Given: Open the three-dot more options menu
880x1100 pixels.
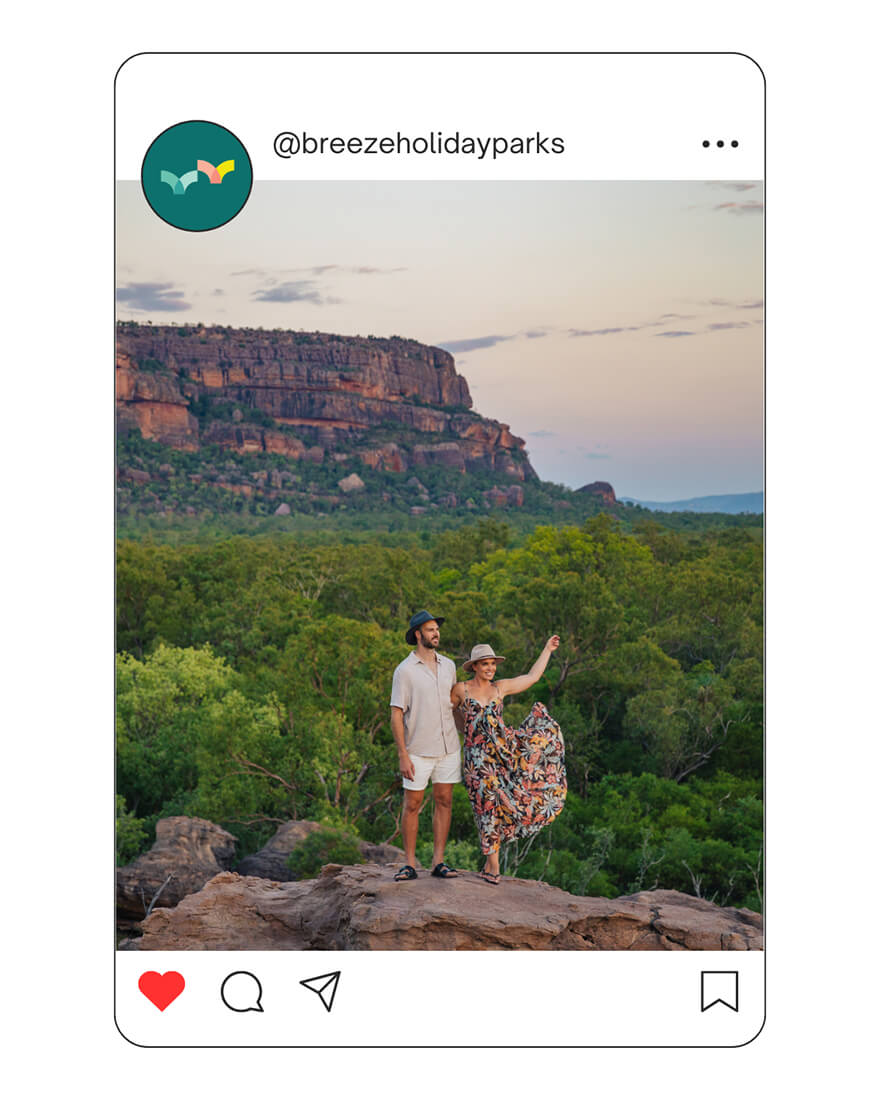Looking at the screenshot, I should click(720, 144).
